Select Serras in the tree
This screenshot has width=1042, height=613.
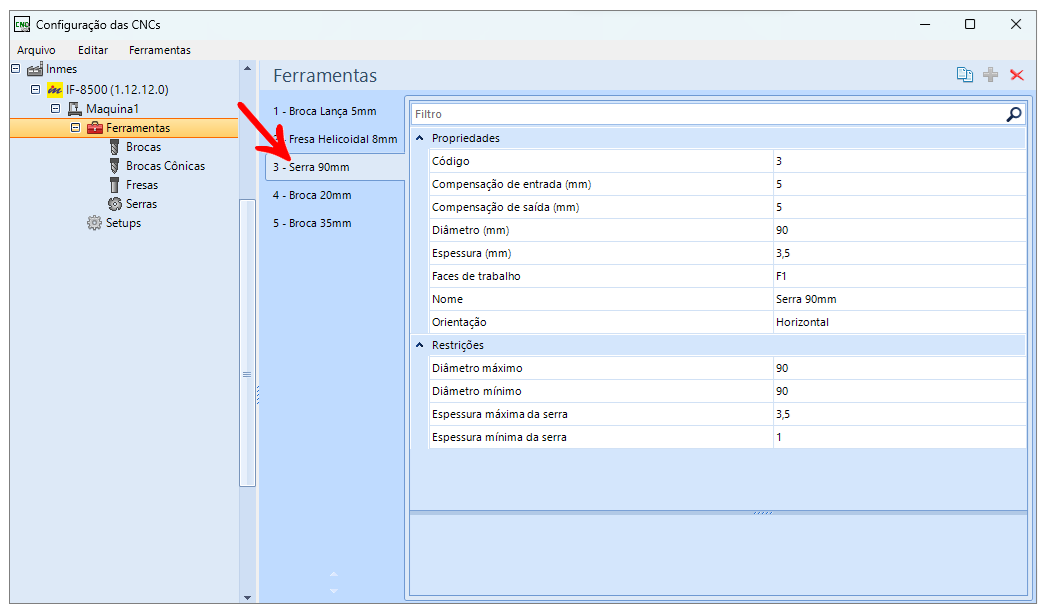(x=142, y=204)
